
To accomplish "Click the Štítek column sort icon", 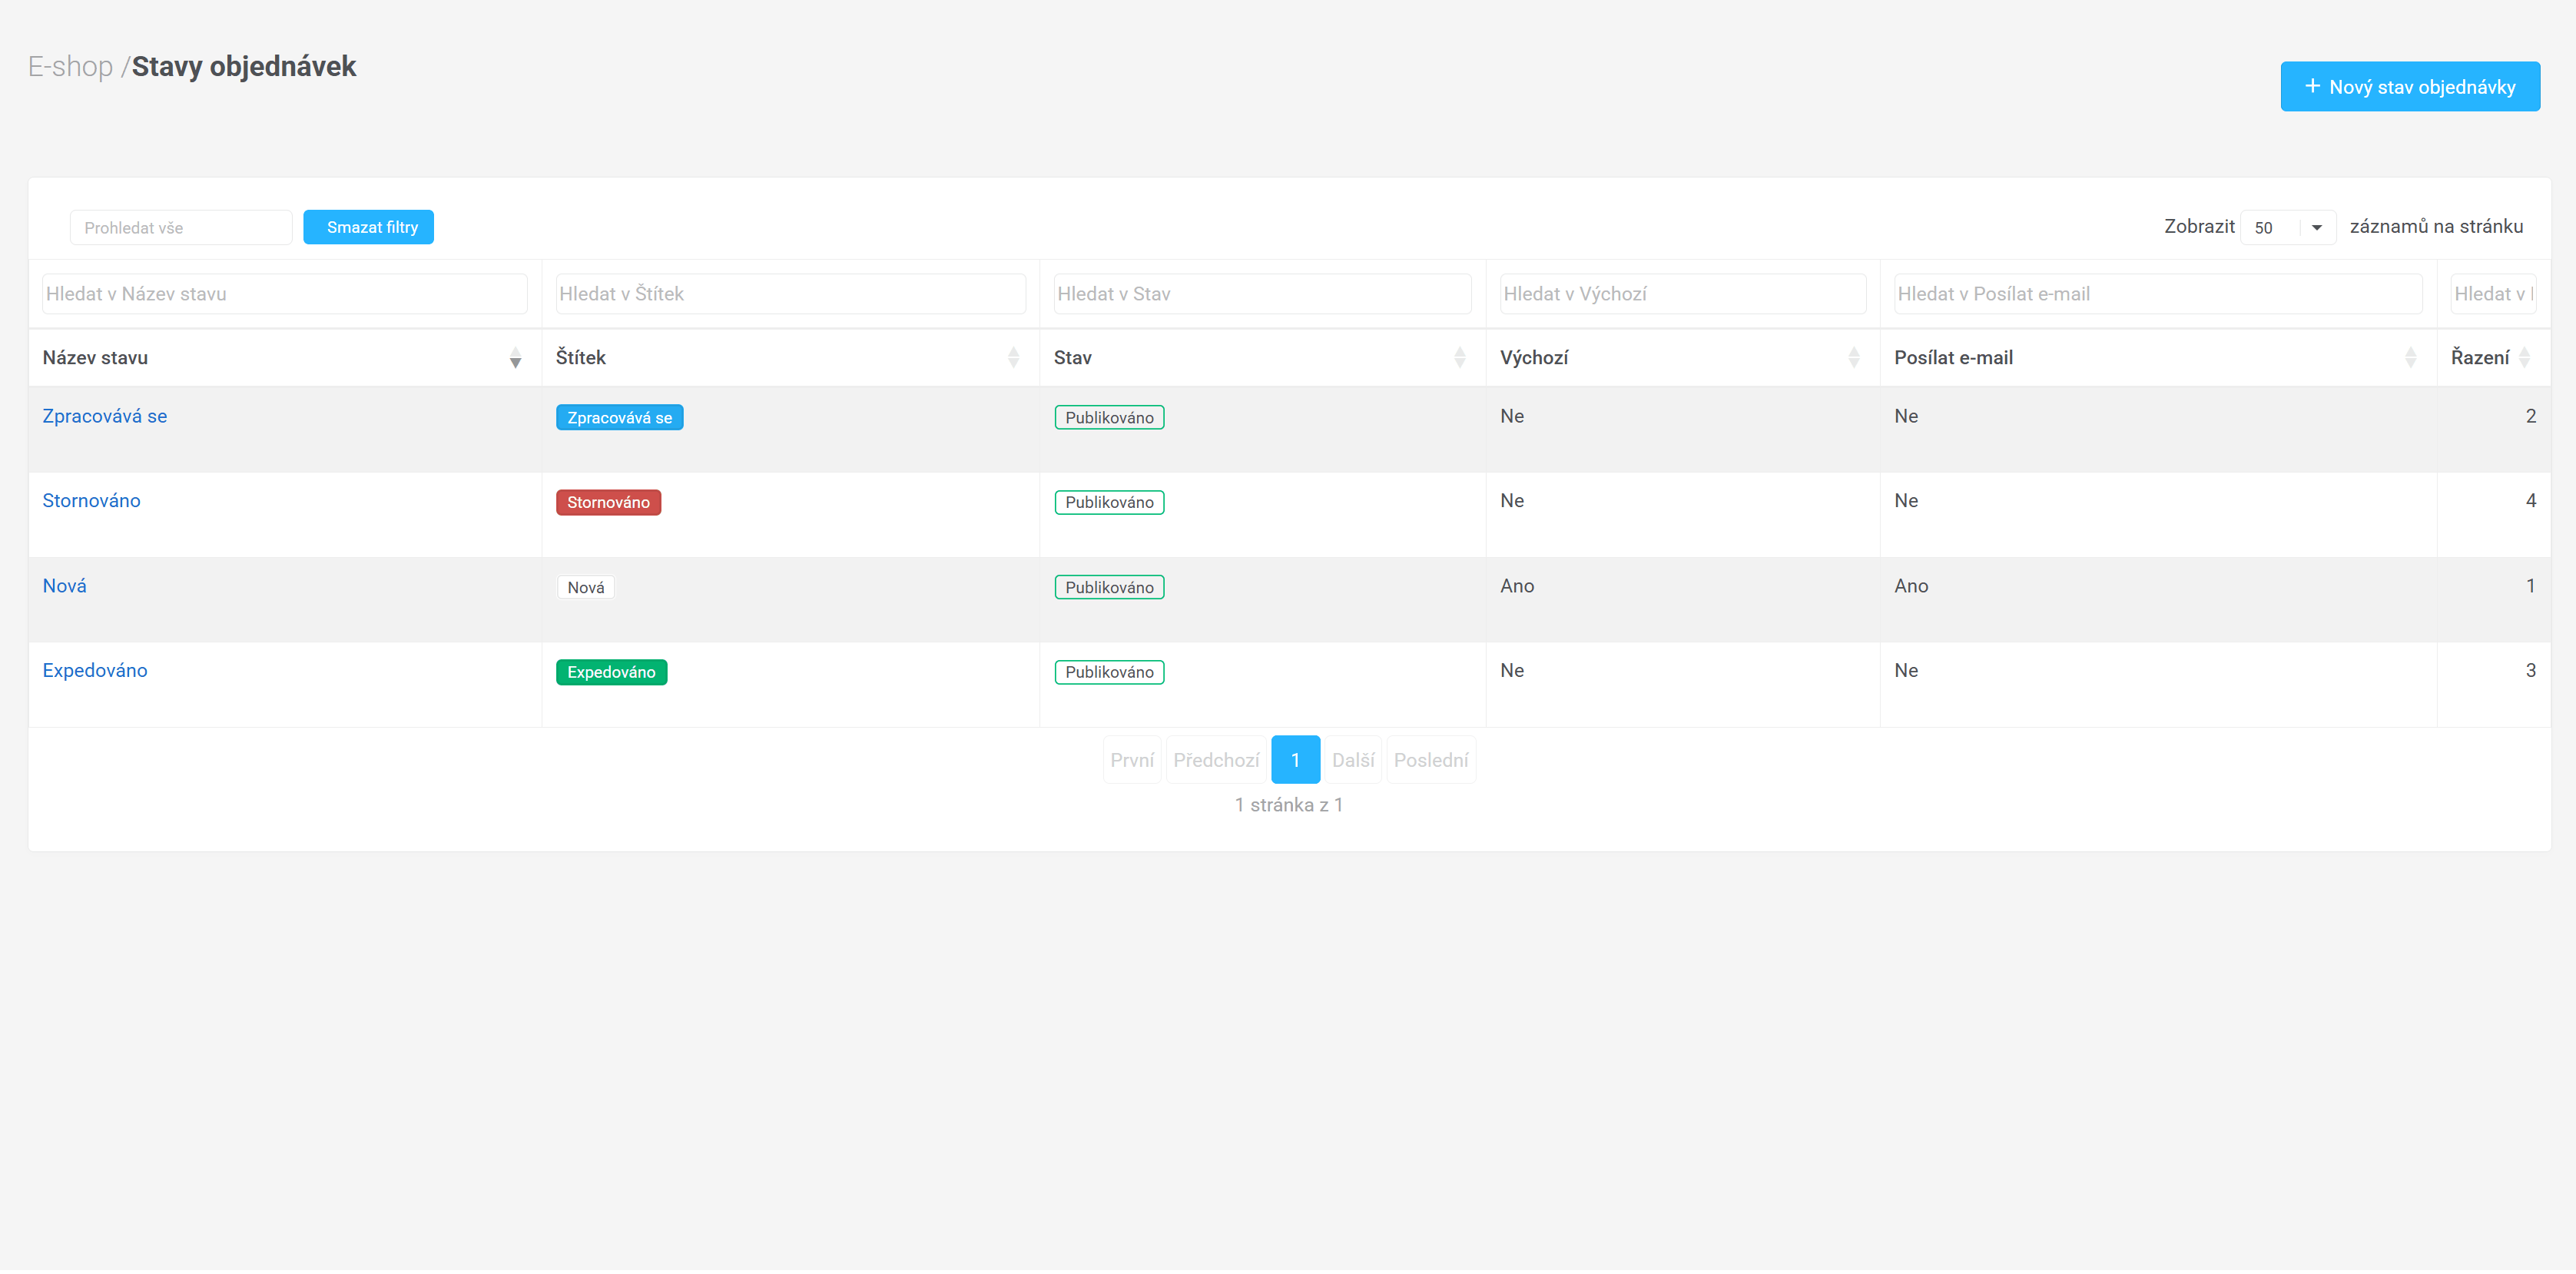I will tap(1013, 358).
